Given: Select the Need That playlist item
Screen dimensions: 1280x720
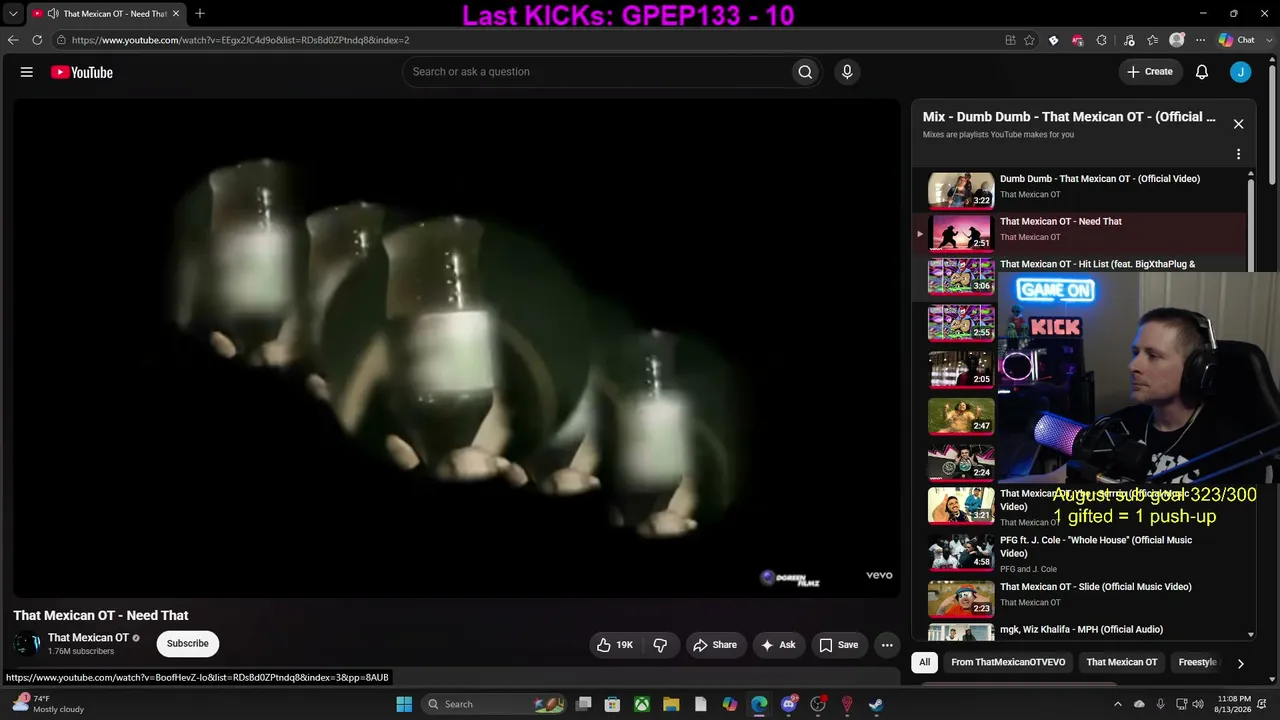Looking at the screenshot, I should tap(1082, 233).
